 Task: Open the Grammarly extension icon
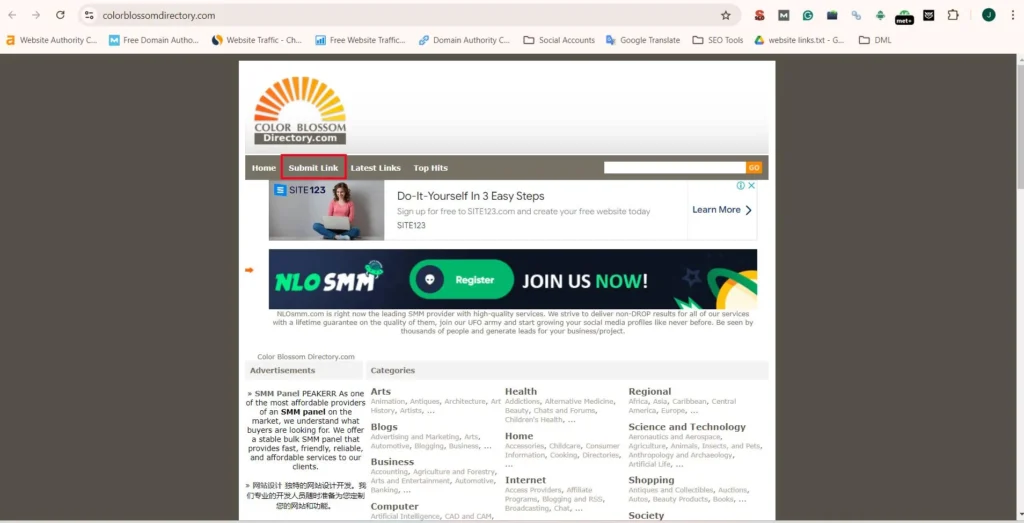point(808,15)
